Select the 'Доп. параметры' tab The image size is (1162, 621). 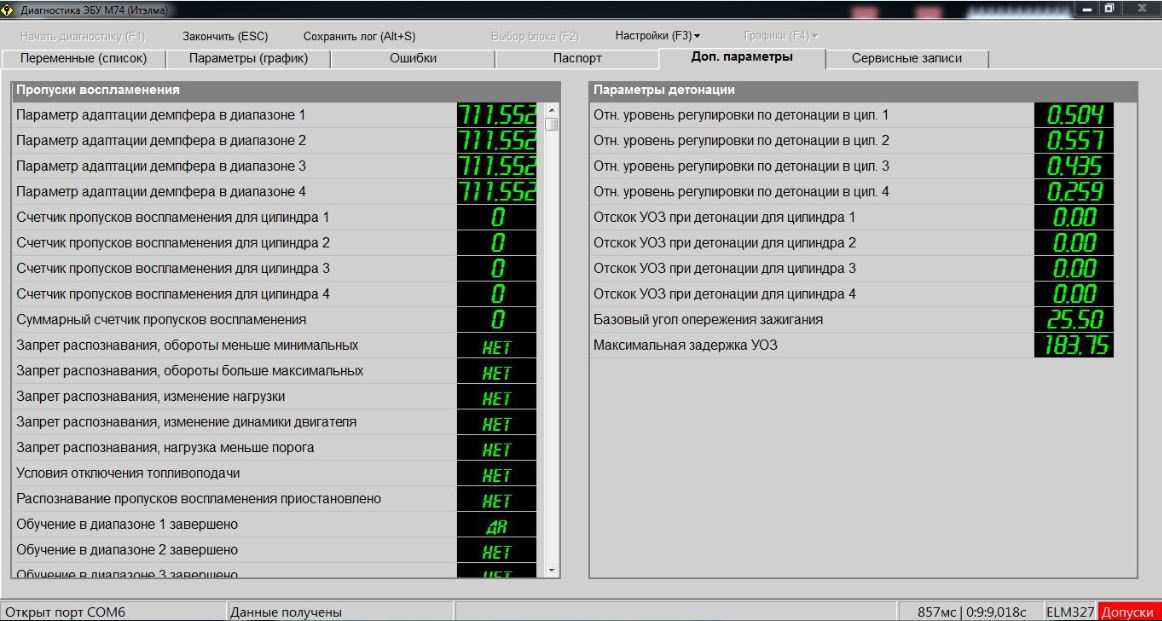click(742, 58)
